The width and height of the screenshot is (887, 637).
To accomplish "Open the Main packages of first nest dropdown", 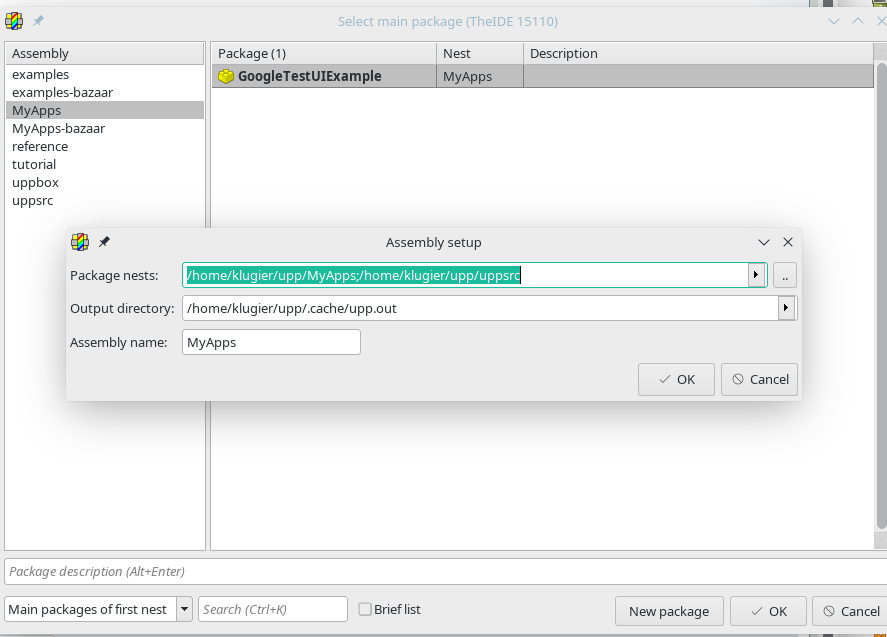I will (x=184, y=609).
